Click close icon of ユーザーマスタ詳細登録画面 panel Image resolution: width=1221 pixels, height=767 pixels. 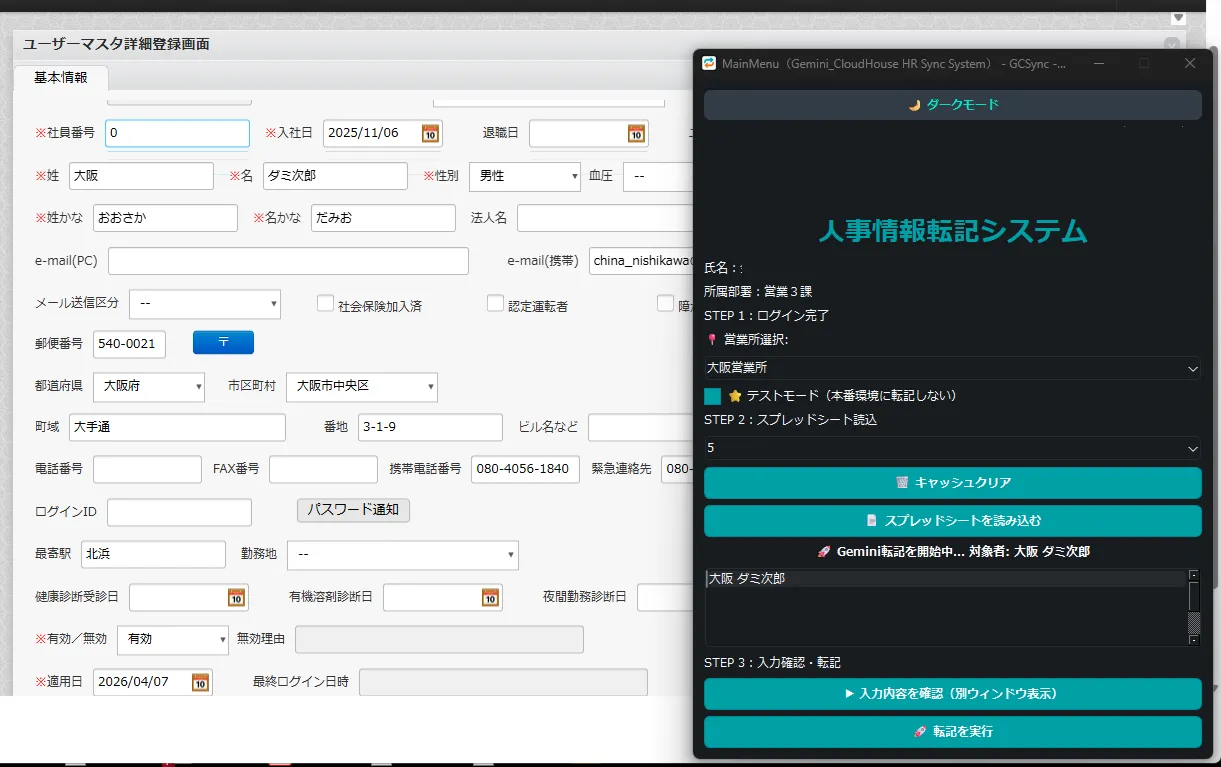[1172, 44]
